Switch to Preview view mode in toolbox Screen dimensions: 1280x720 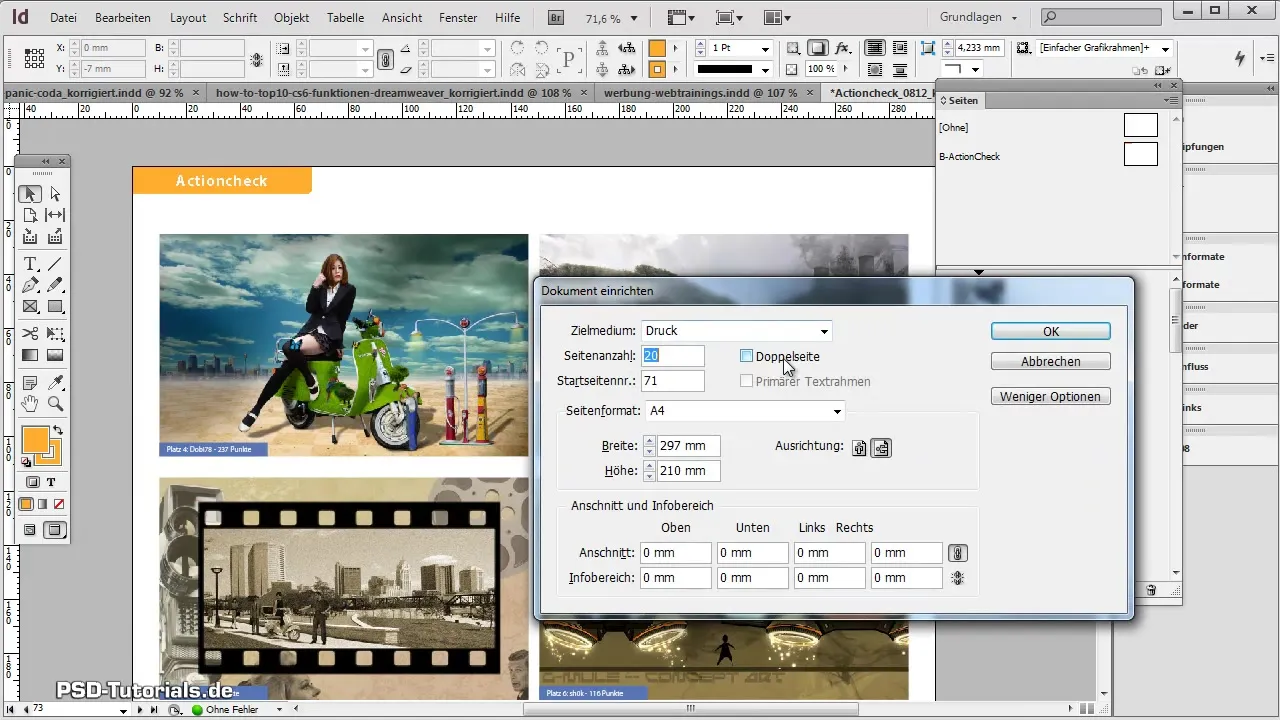(x=55, y=529)
